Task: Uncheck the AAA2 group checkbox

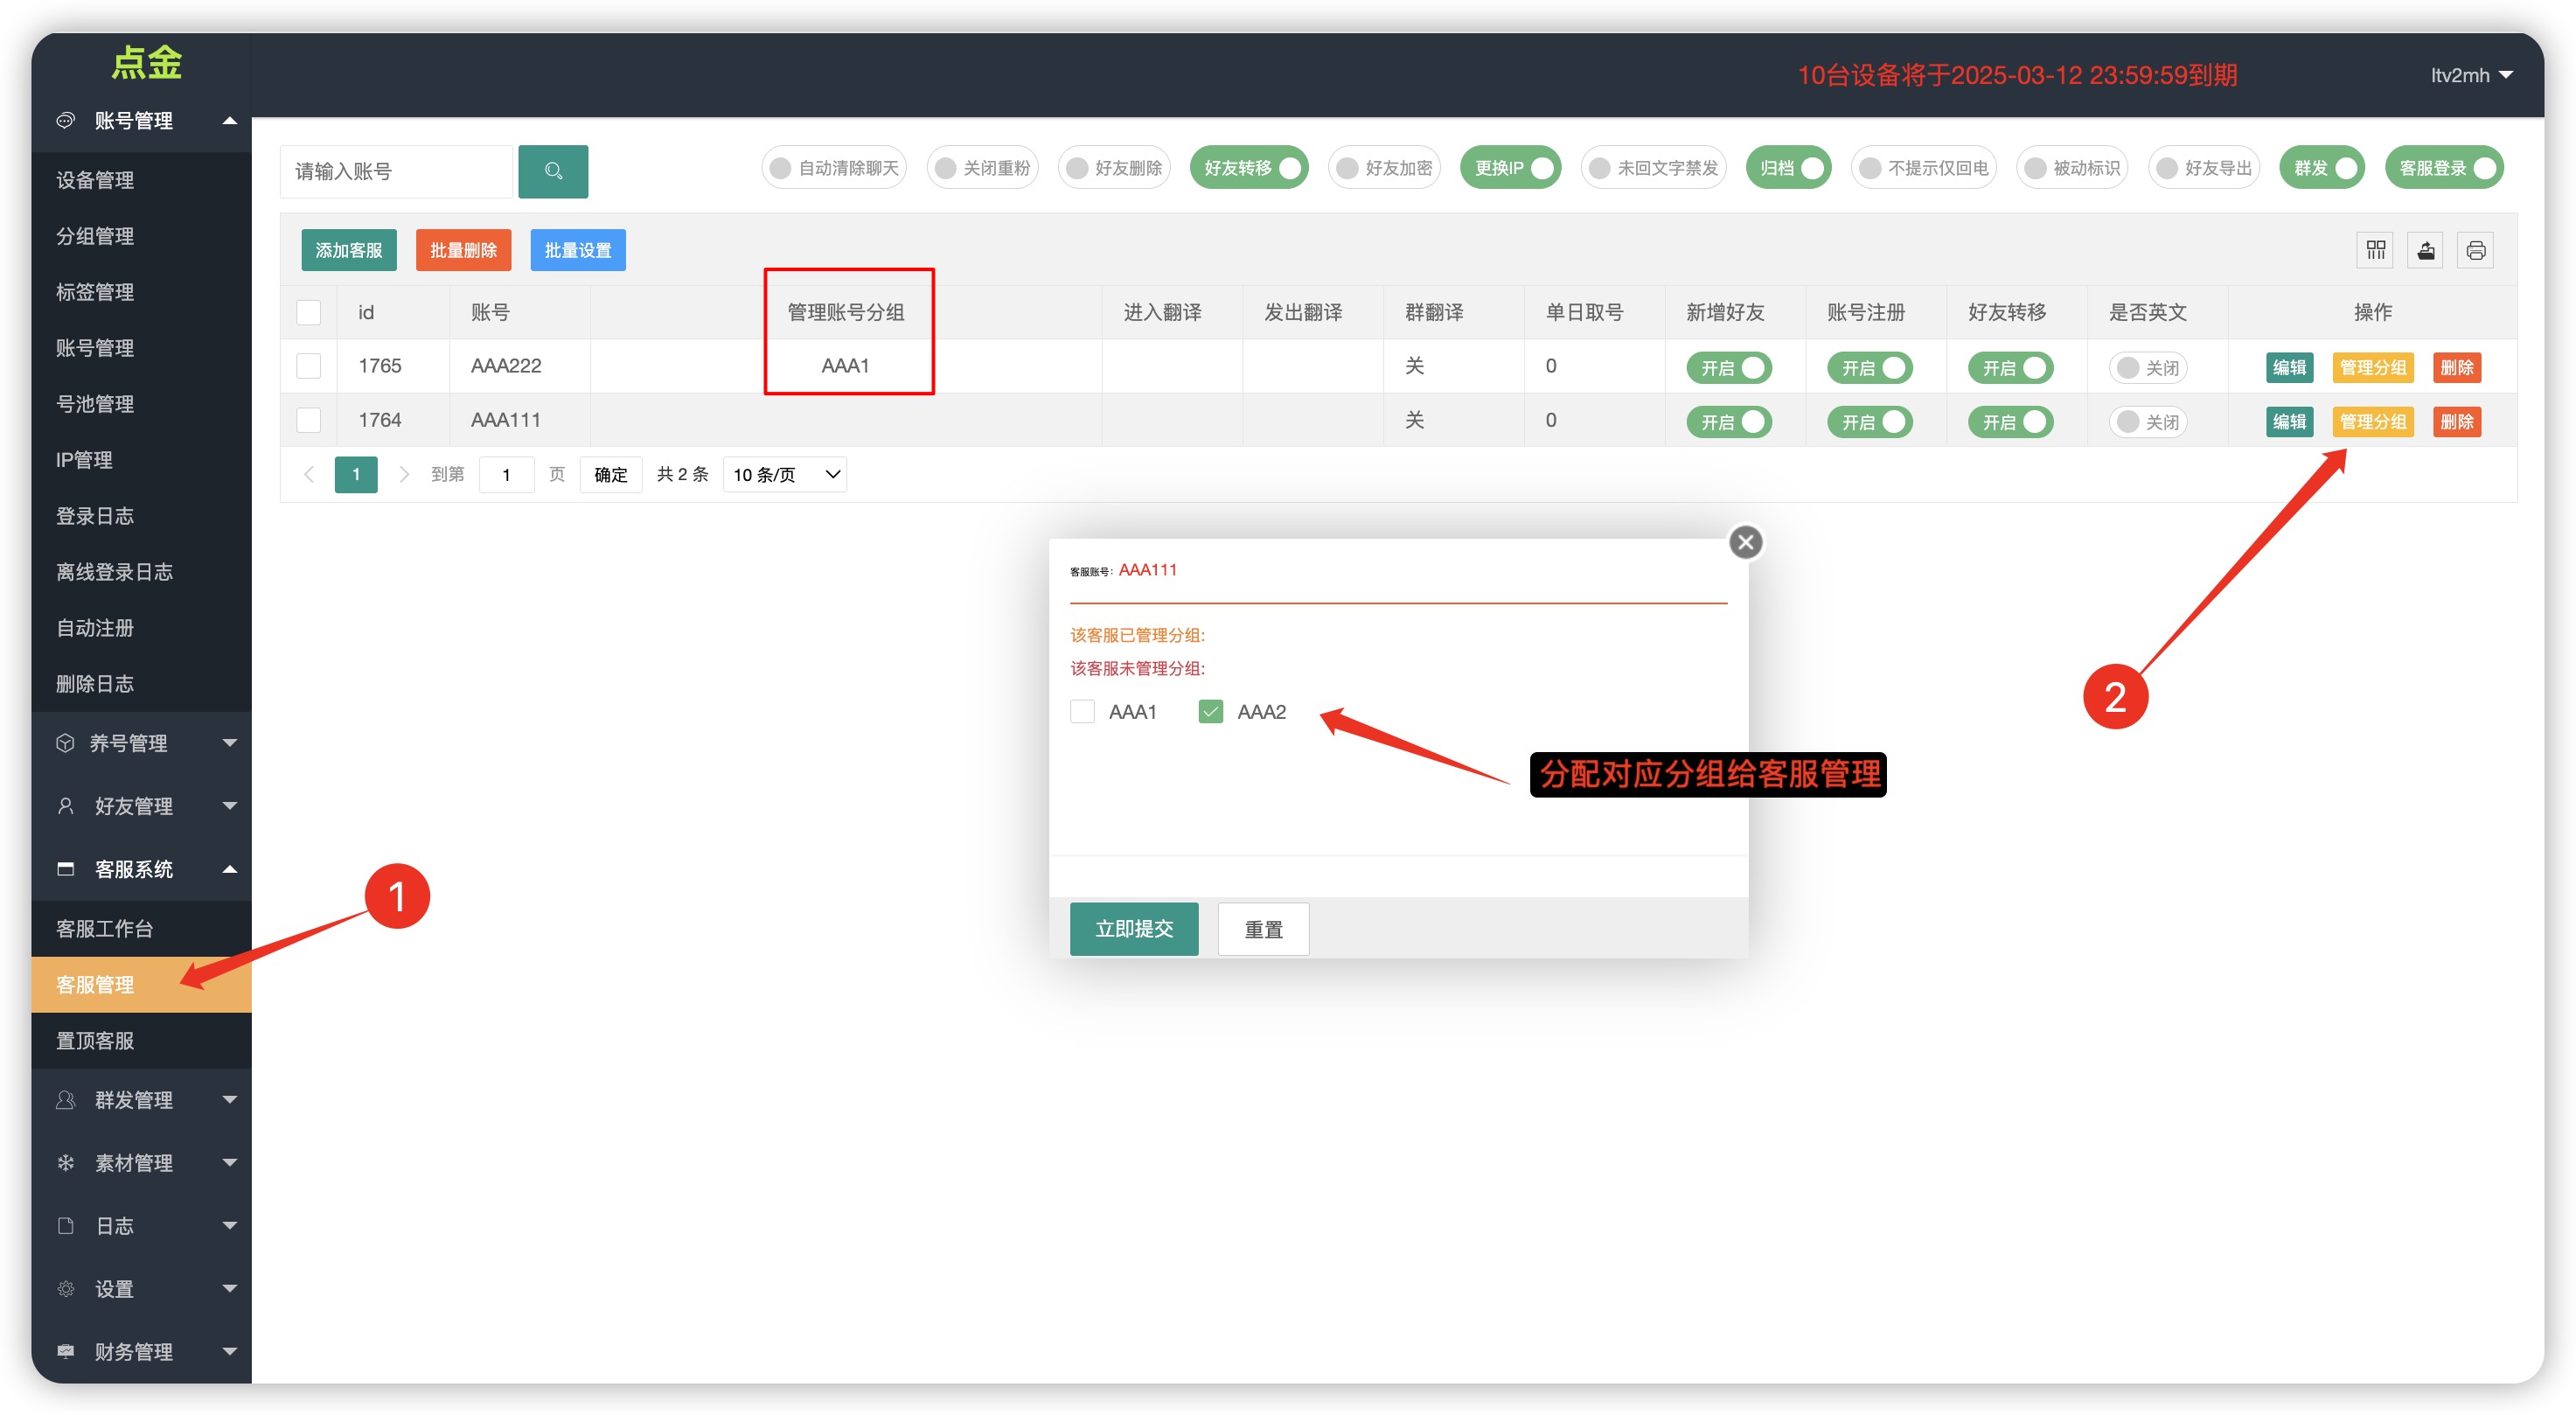Action: [1210, 711]
